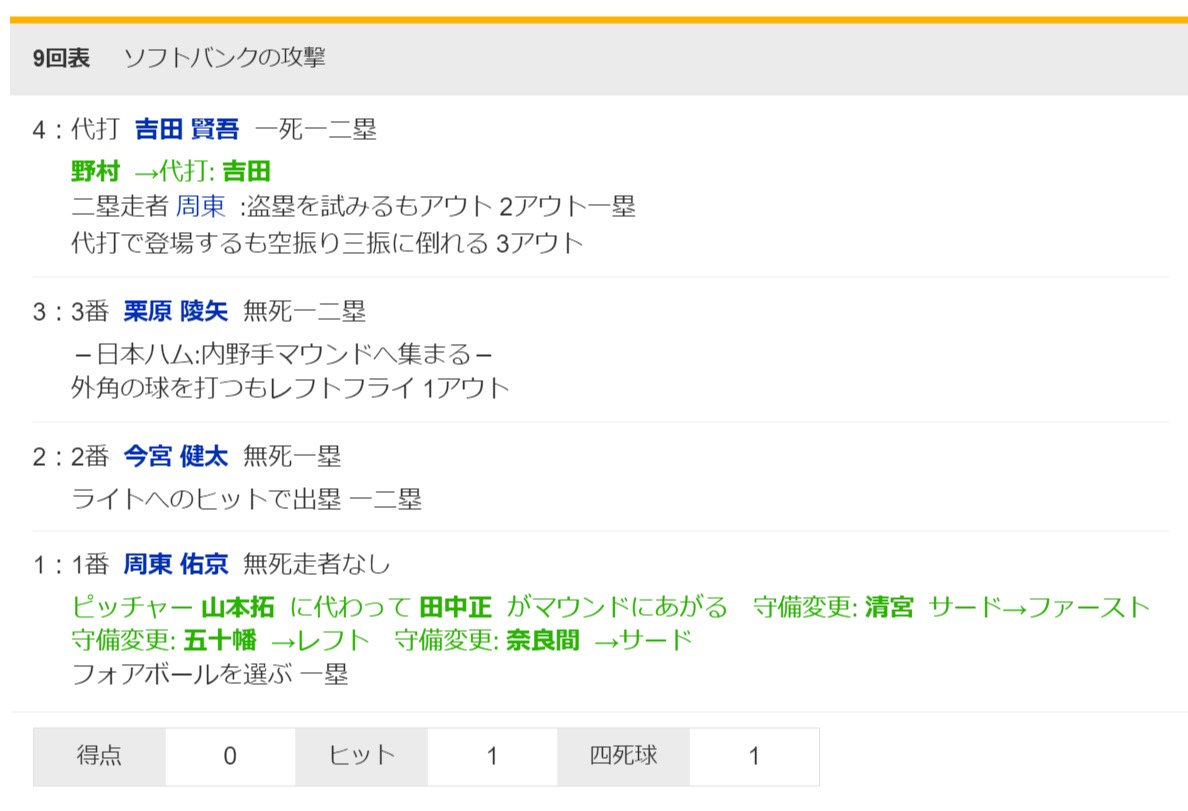Select text 代打で登場するも空振り三振に倒れる 3アウト

click(x=327, y=243)
